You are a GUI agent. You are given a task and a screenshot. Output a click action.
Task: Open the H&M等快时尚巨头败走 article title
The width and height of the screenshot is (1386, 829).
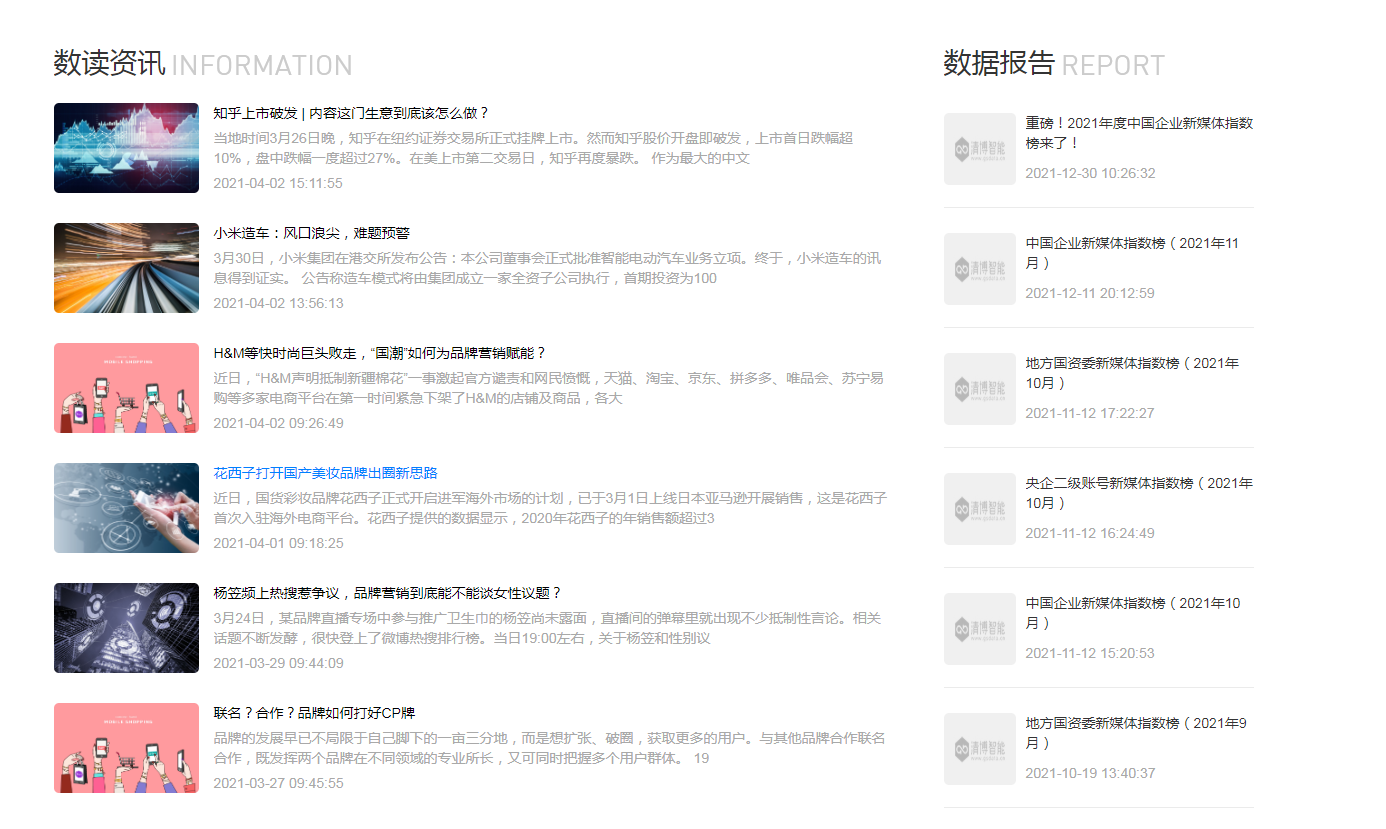380,353
